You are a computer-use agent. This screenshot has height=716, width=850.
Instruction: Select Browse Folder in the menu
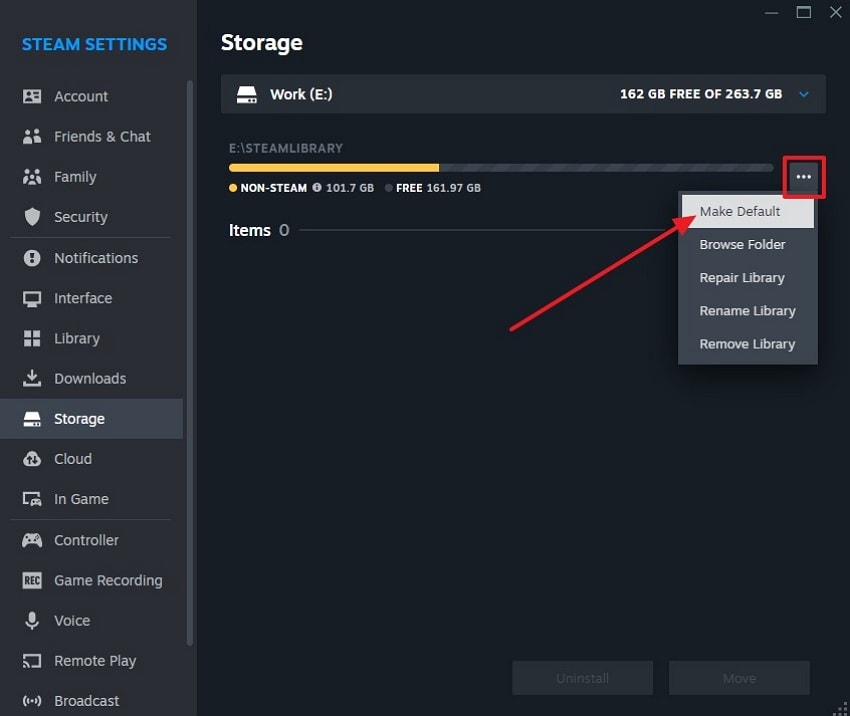pos(748,244)
